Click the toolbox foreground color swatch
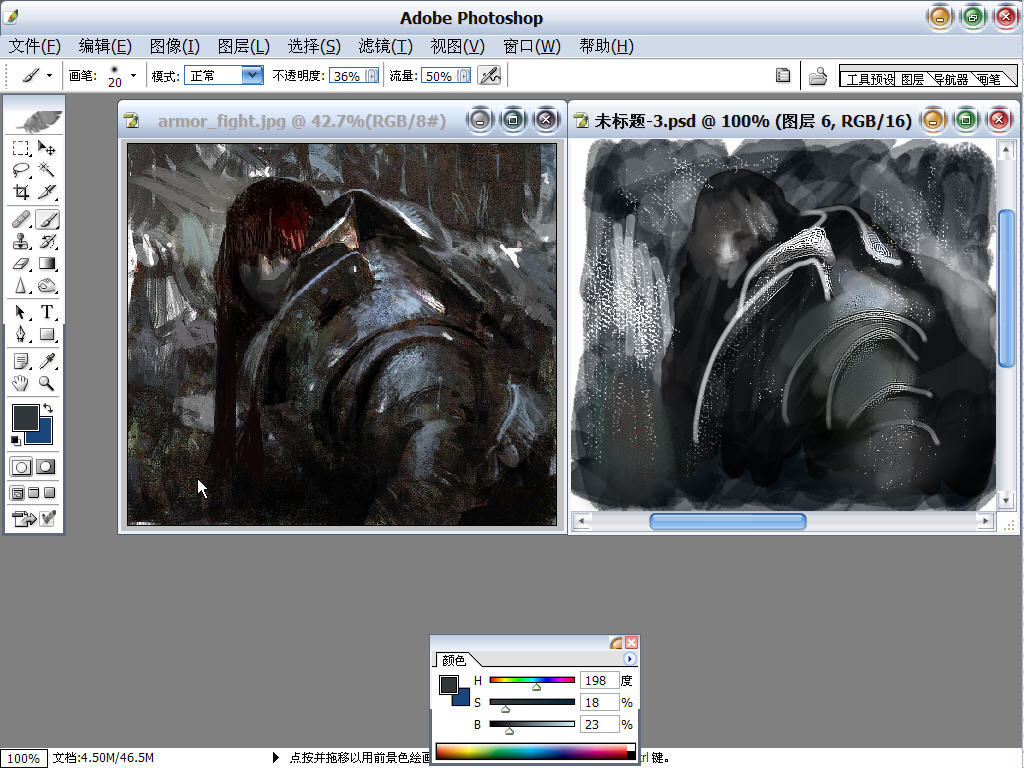This screenshot has height=768, width=1024. click(x=25, y=417)
